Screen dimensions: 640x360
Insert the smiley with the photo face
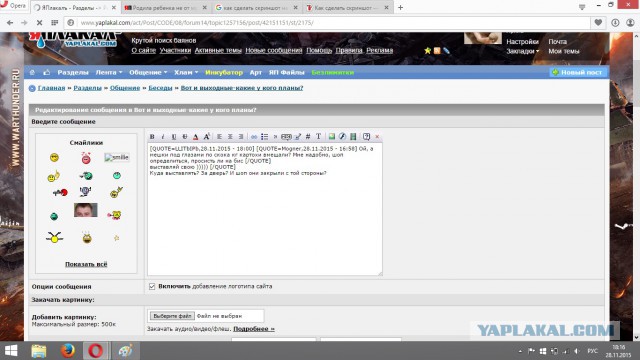pyautogui.click(x=86, y=210)
